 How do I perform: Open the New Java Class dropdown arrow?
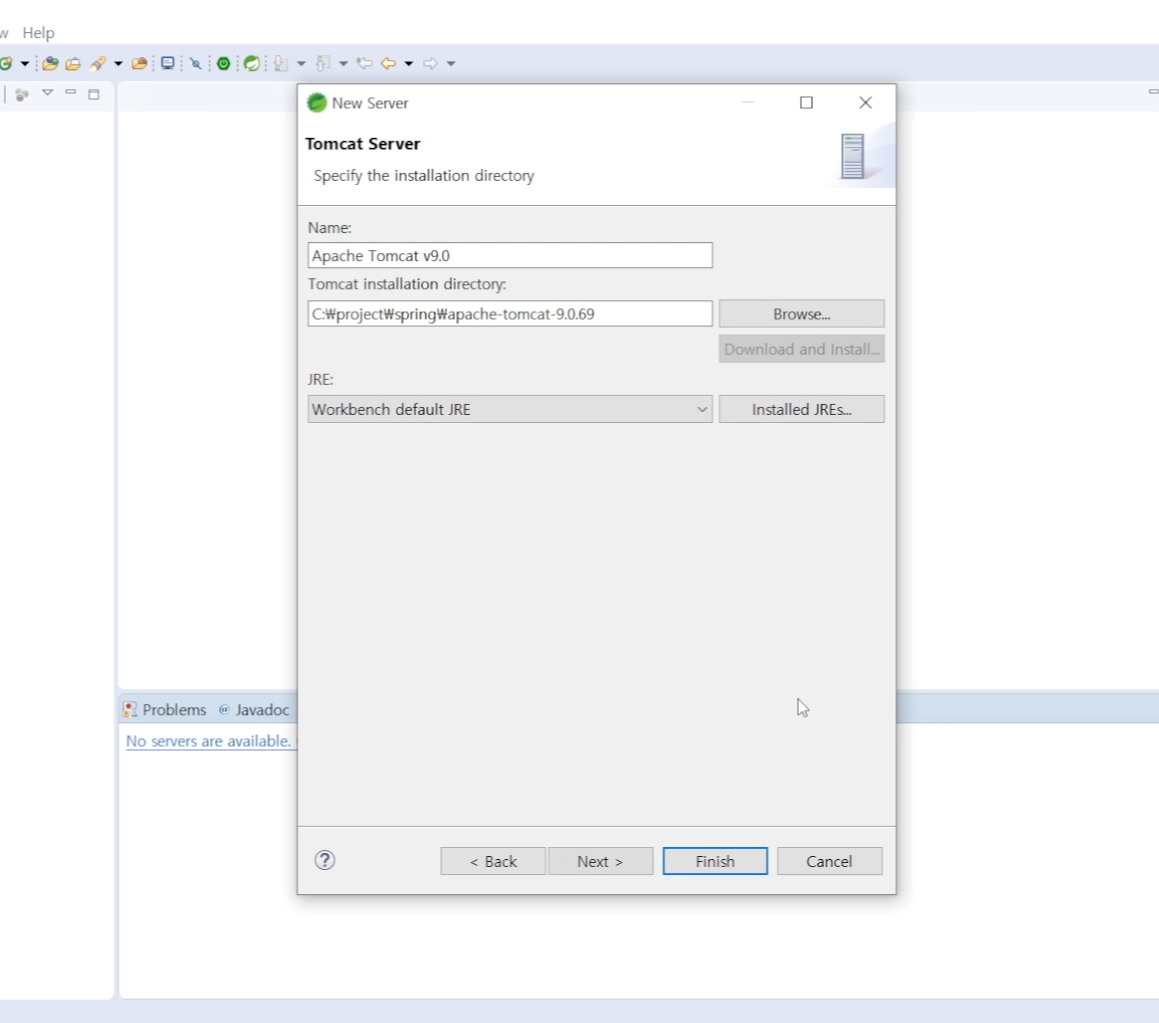(x=24, y=64)
